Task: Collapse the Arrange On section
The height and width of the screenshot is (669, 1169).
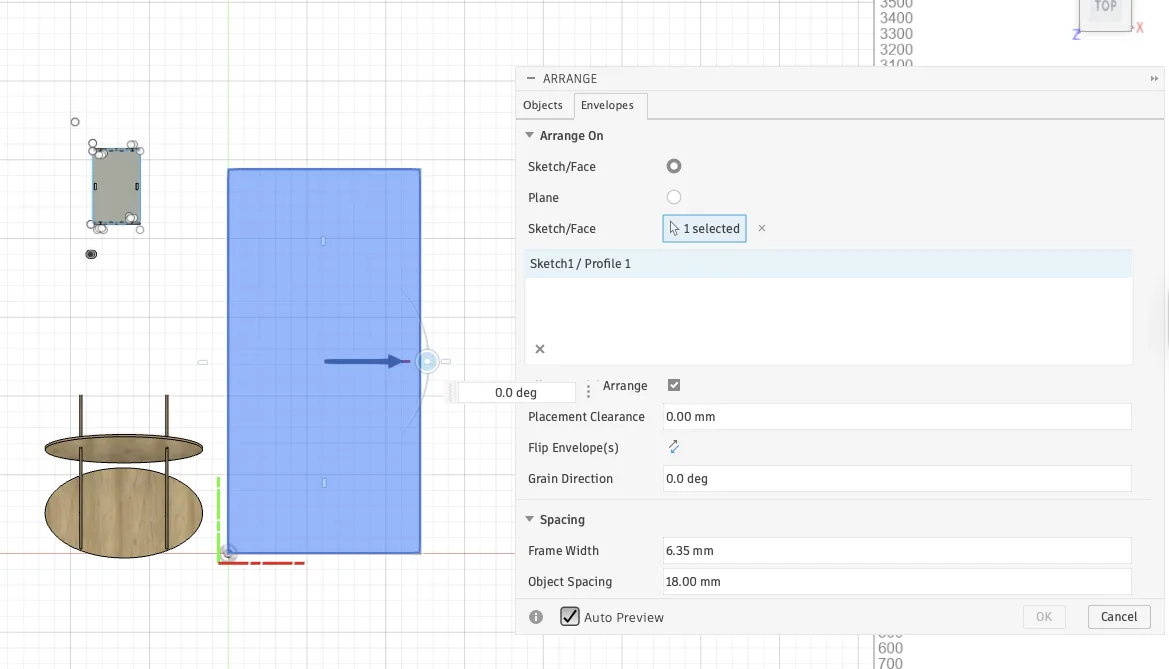Action: click(529, 135)
